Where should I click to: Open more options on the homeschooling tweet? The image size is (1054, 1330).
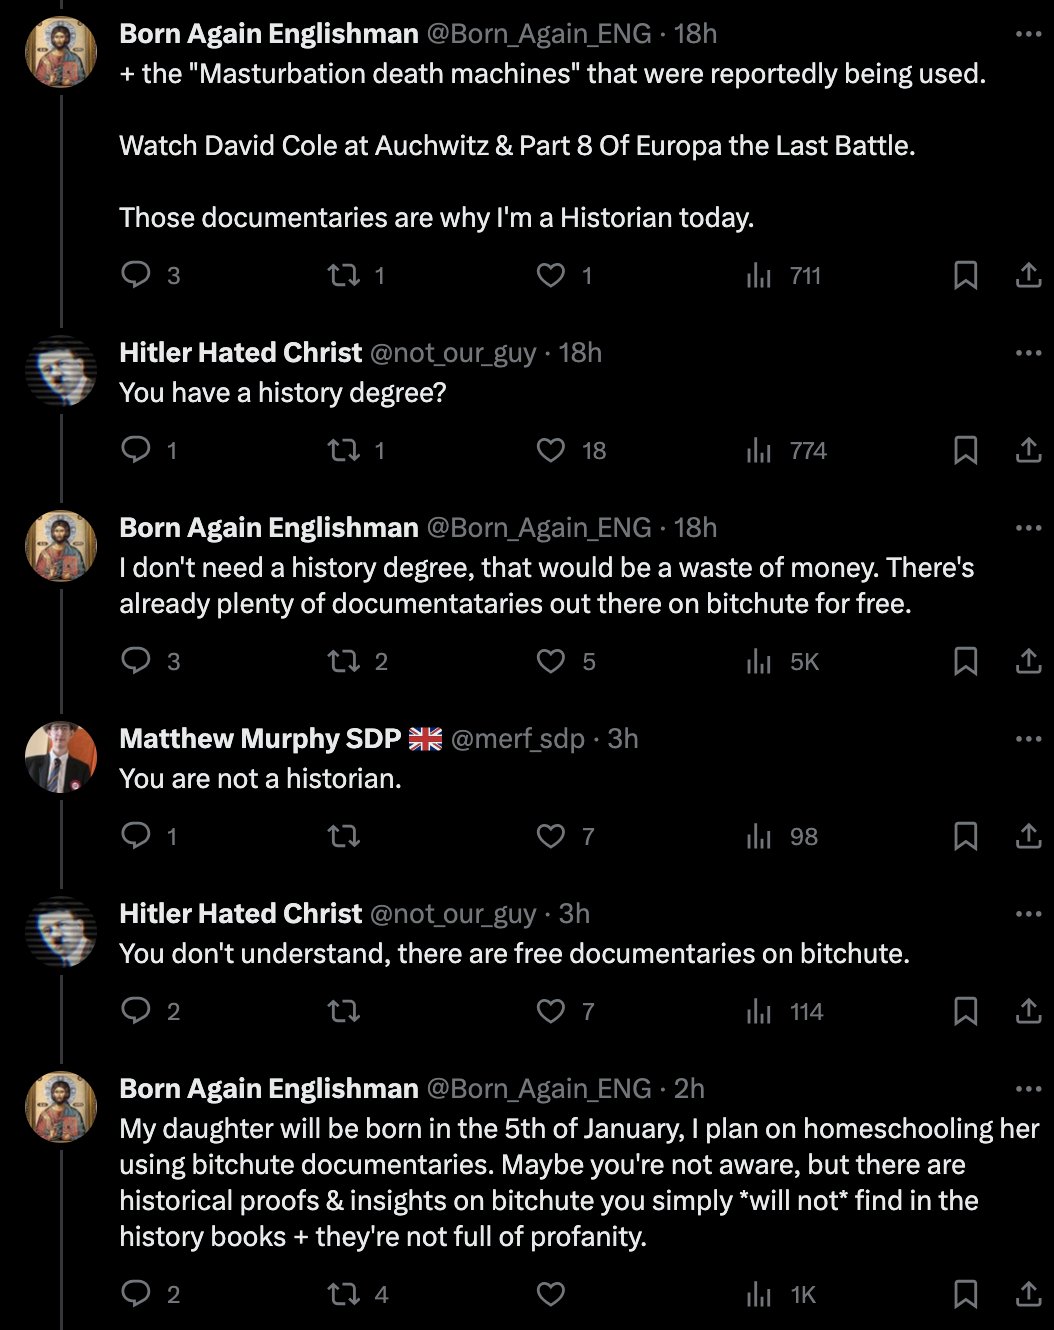[1028, 1089]
